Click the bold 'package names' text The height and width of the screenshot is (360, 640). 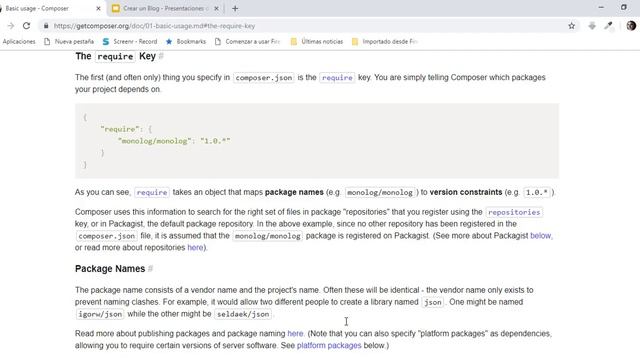point(294,192)
